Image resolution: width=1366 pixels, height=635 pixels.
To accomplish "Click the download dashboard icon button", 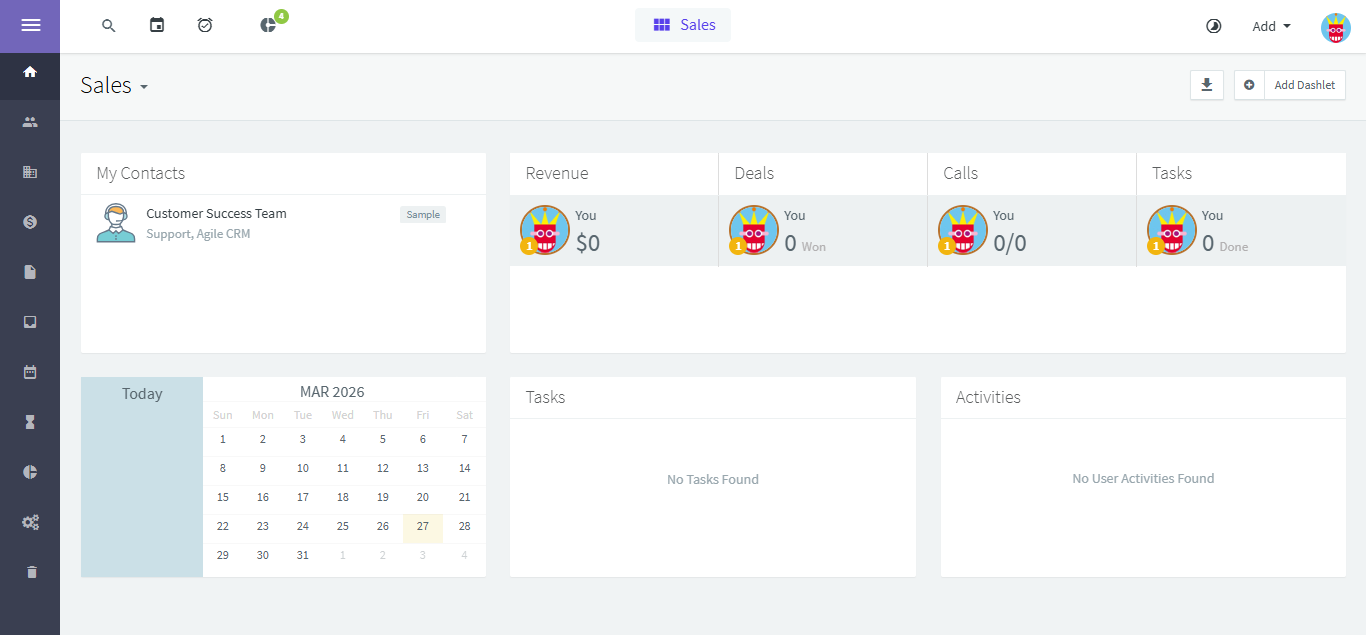I will (1207, 85).
